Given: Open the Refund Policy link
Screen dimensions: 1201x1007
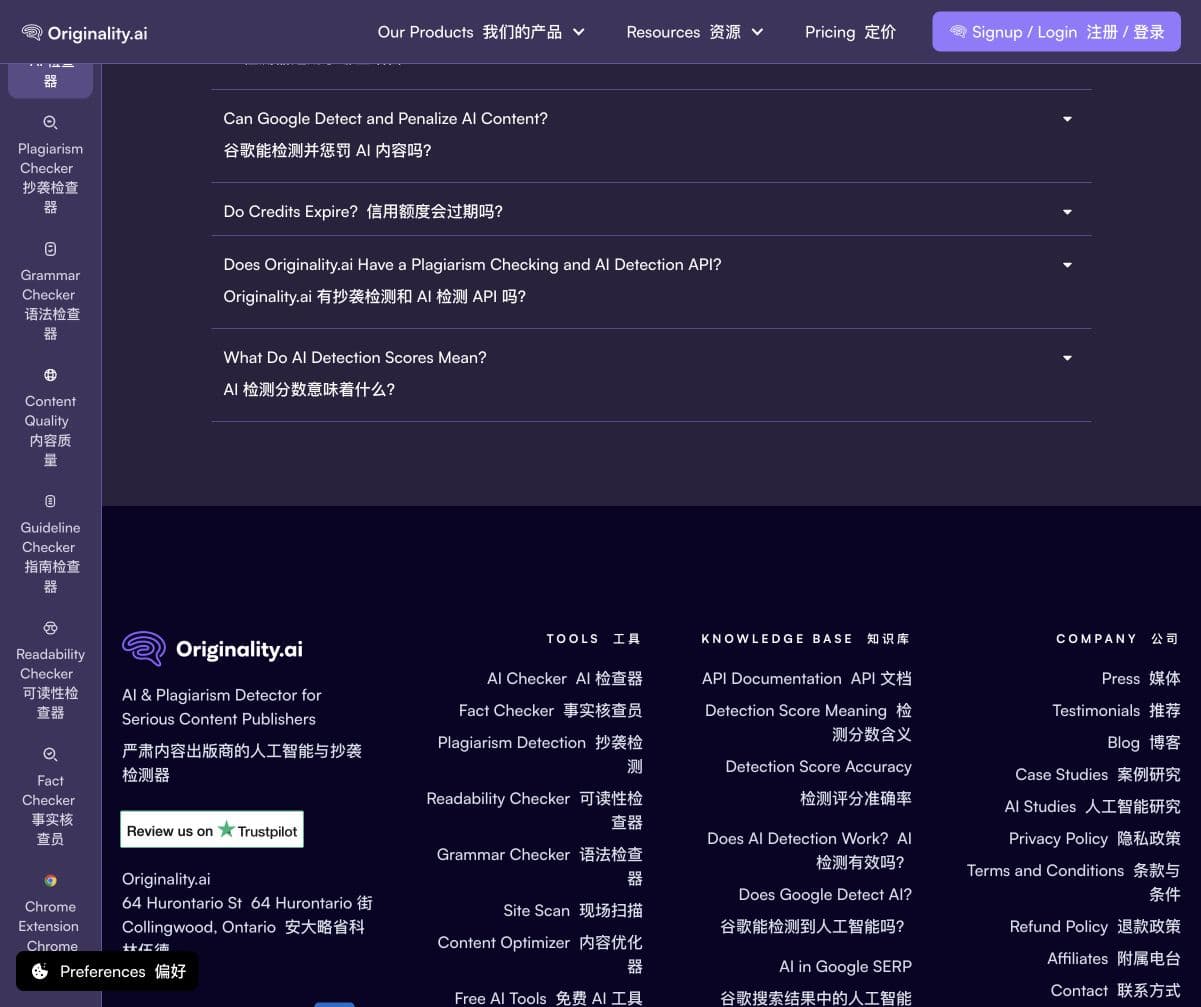Looking at the screenshot, I should 1095,926.
